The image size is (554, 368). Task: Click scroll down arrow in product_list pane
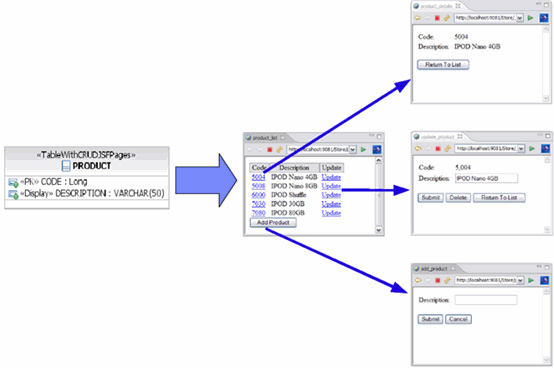(x=378, y=230)
